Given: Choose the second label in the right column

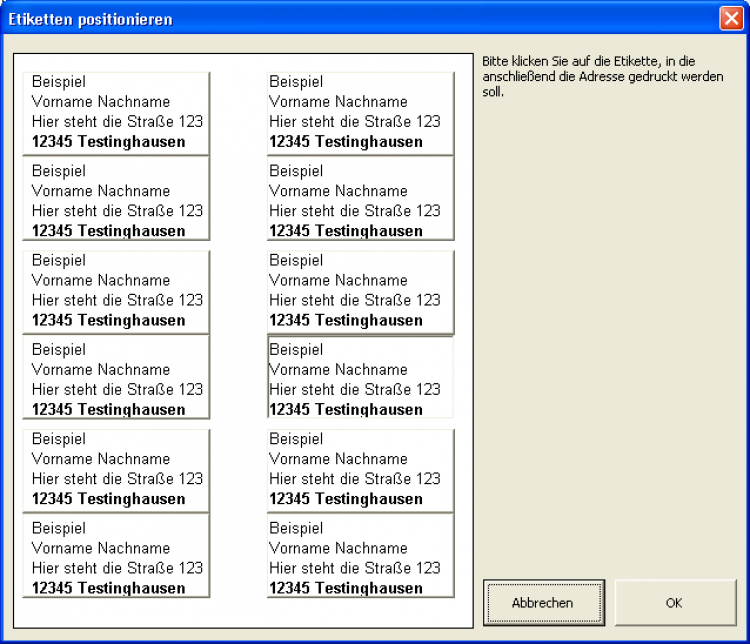Looking at the screenshot, I should pos(360,200).
